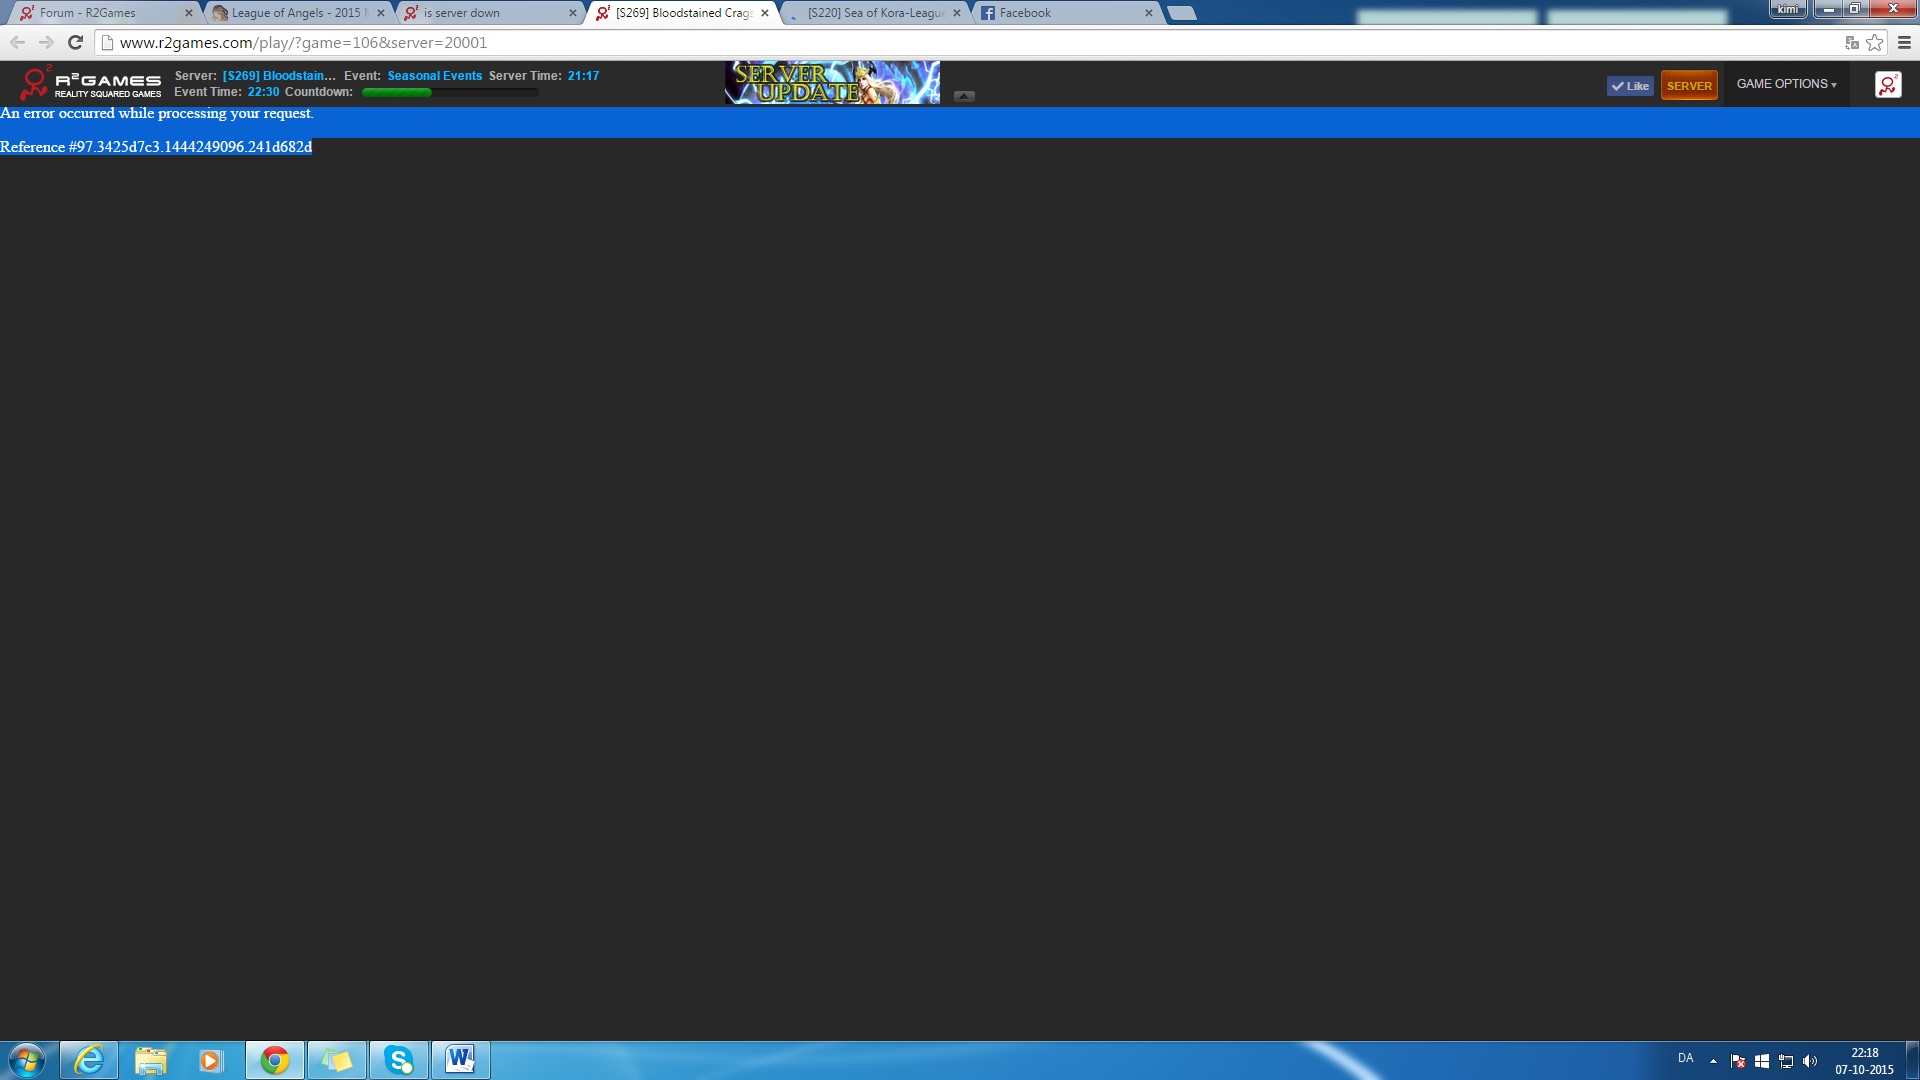Click the URL address bar field
Viewport: 1920px width, 1080px height.
point(900,42)
